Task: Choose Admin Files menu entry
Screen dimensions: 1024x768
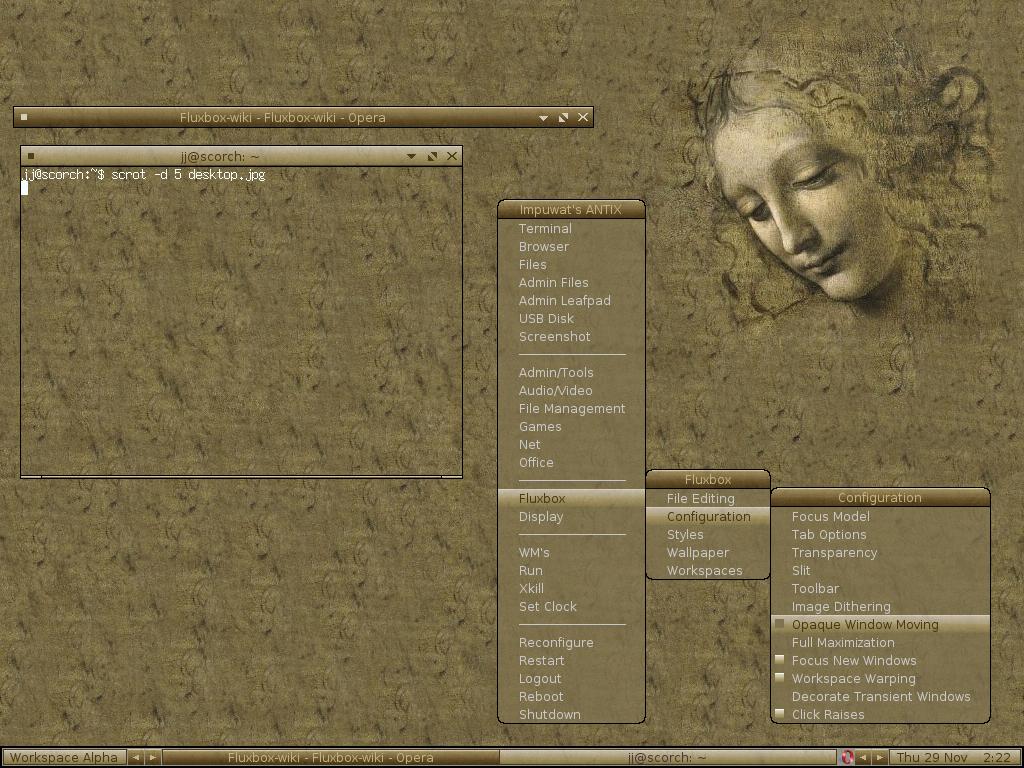Action: click(571, 283)
